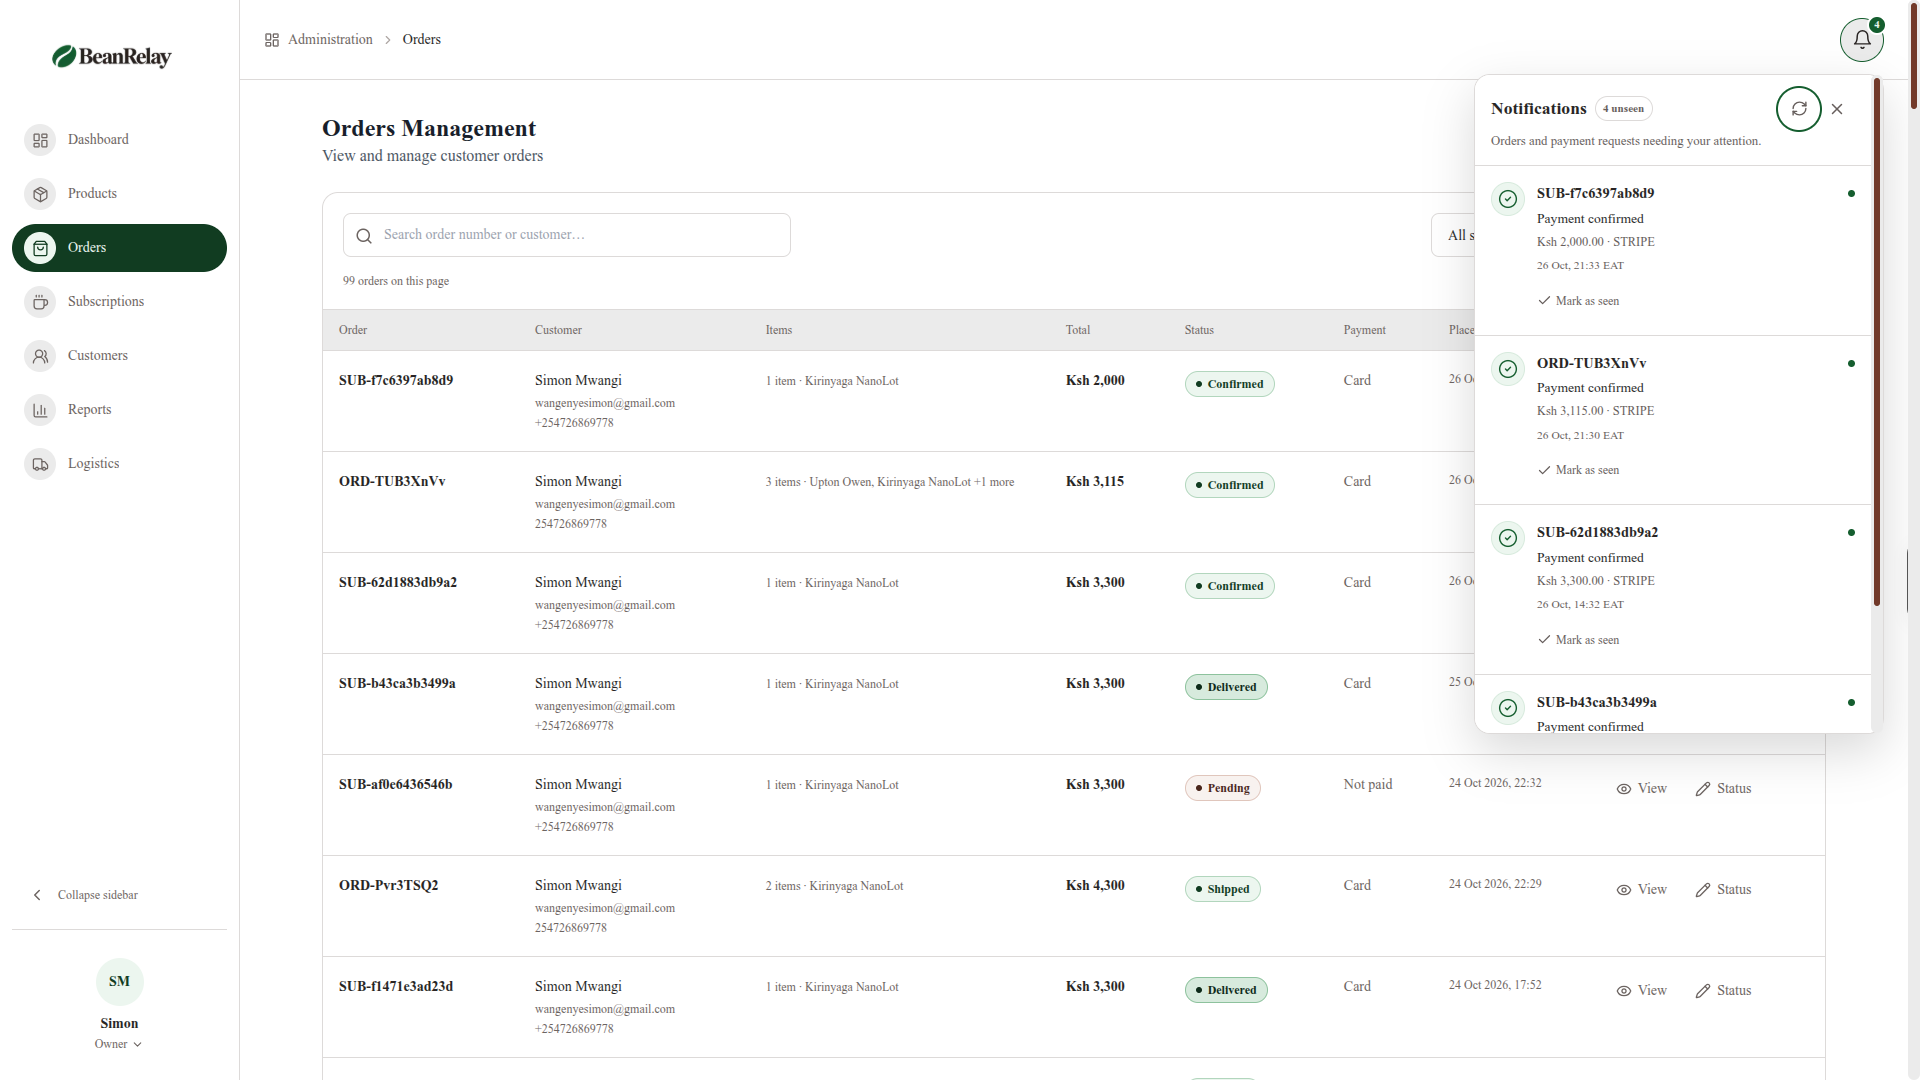Click the SM user avatar
Viewport: 1920px width, 1080px height.
click(119, 982)
